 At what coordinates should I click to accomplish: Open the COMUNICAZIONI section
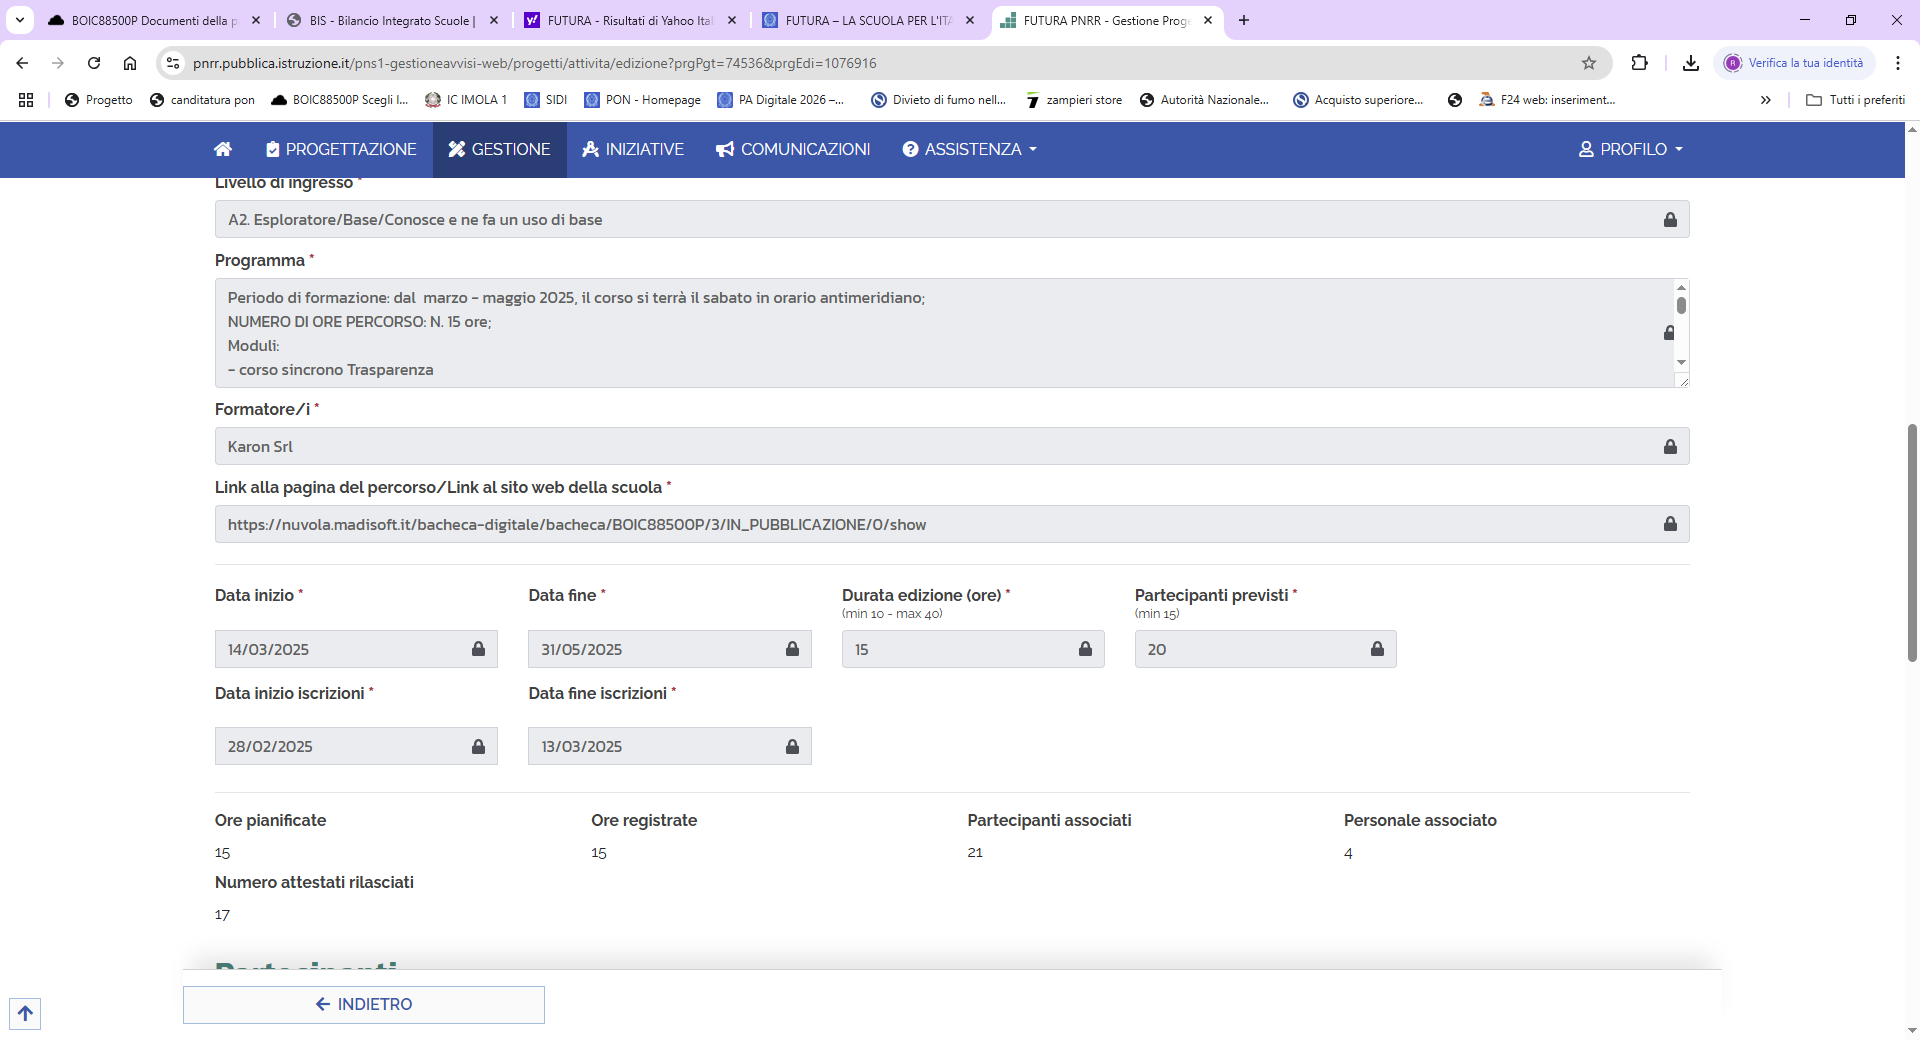click(793, 149)
